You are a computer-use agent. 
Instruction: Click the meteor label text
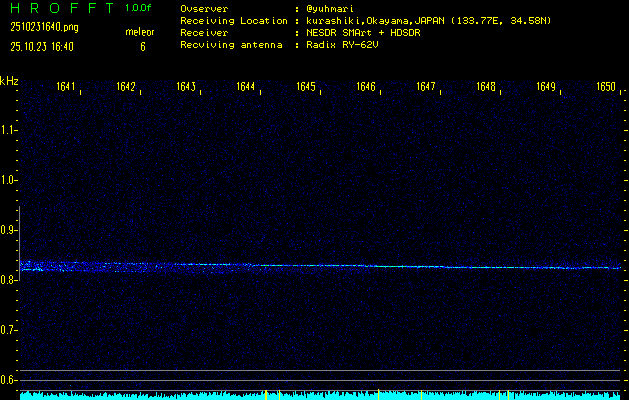pos(139,32)
